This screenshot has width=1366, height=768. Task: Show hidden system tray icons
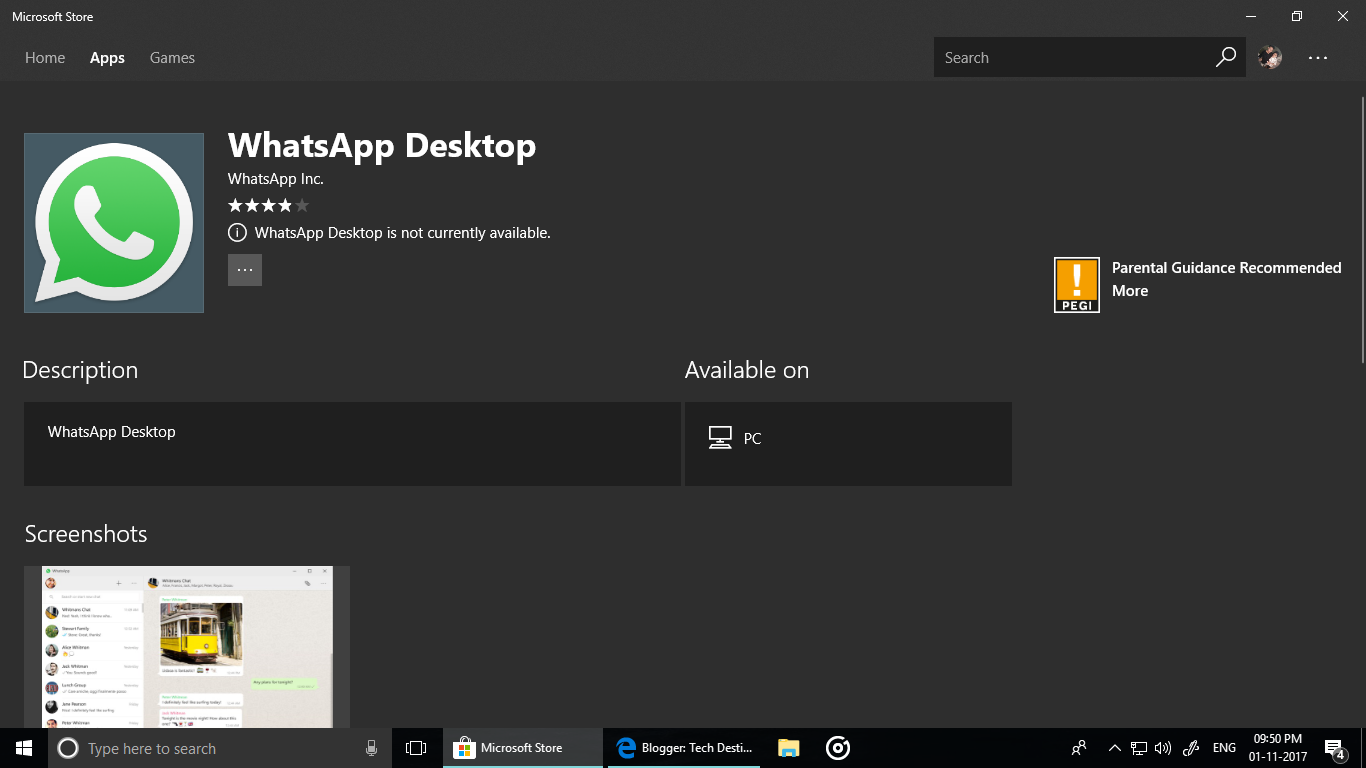point(1115,748)
